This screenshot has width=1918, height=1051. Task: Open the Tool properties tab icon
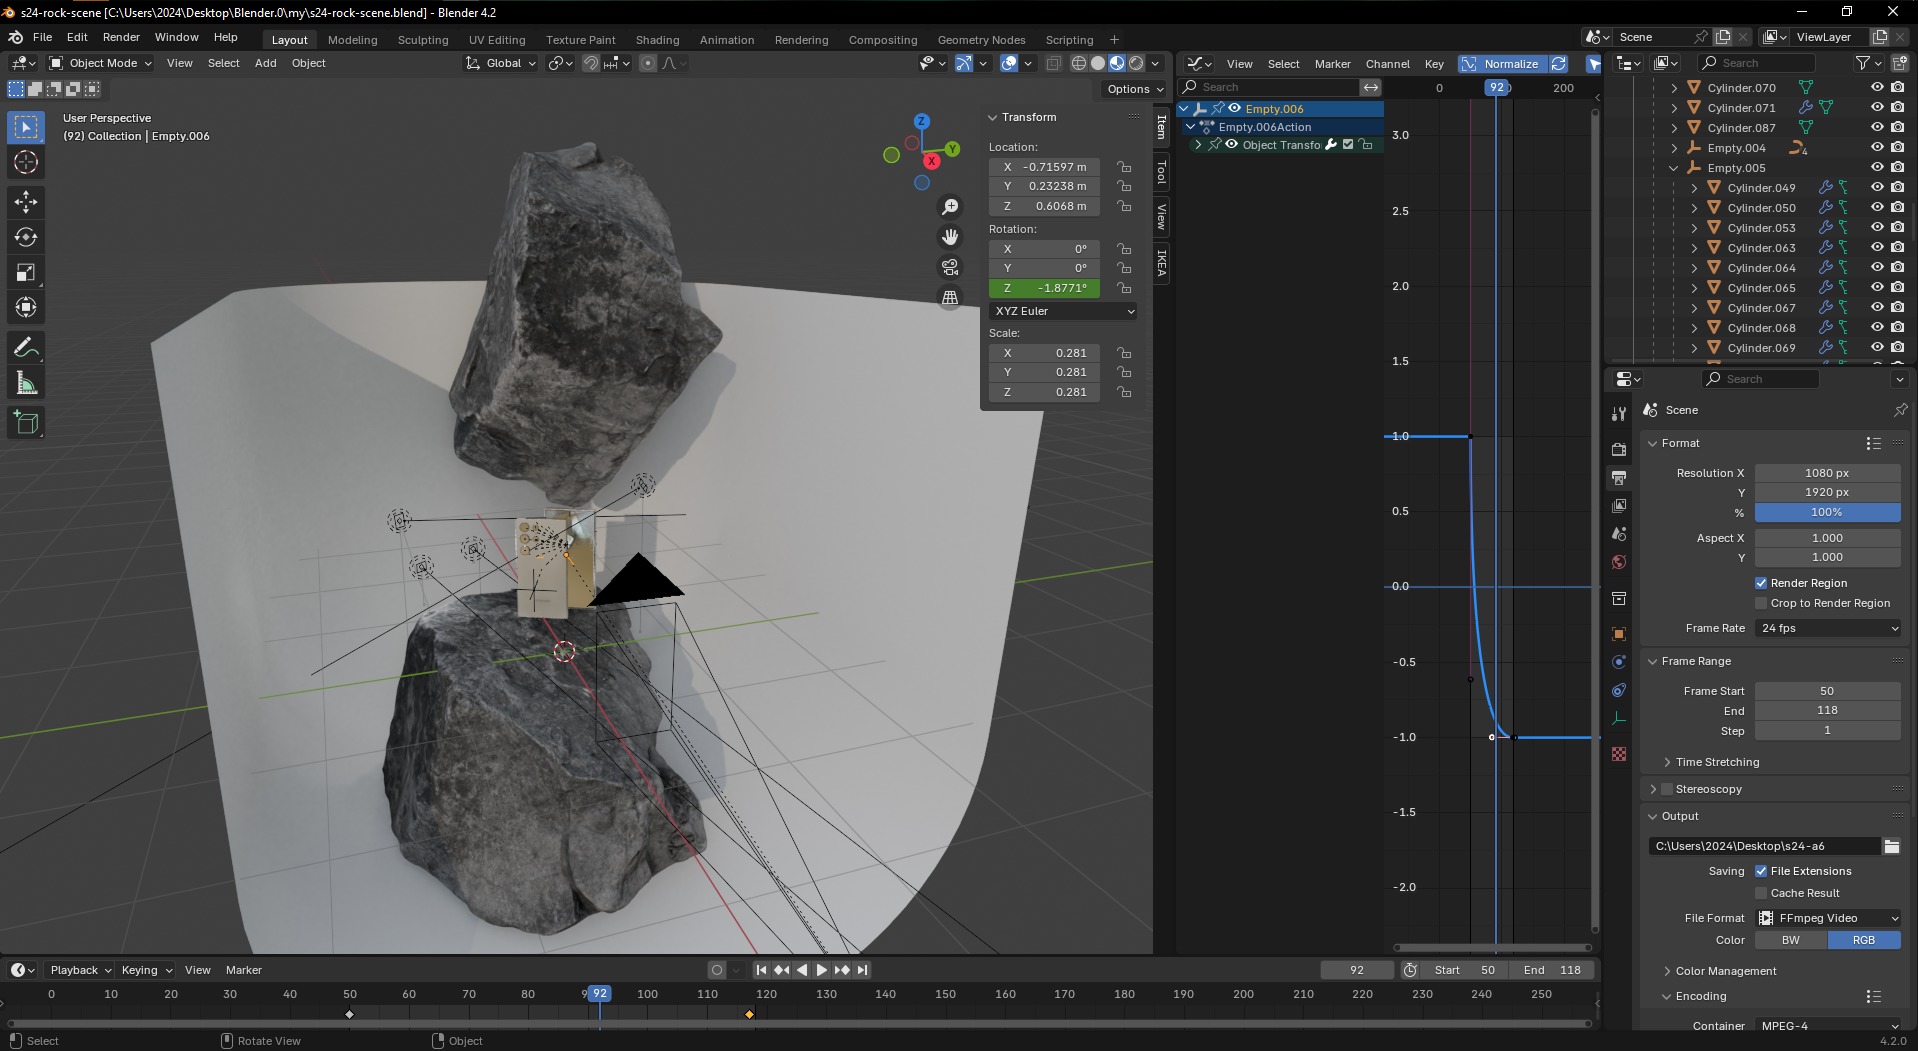pyautogui.click(x=1619, y=414)
